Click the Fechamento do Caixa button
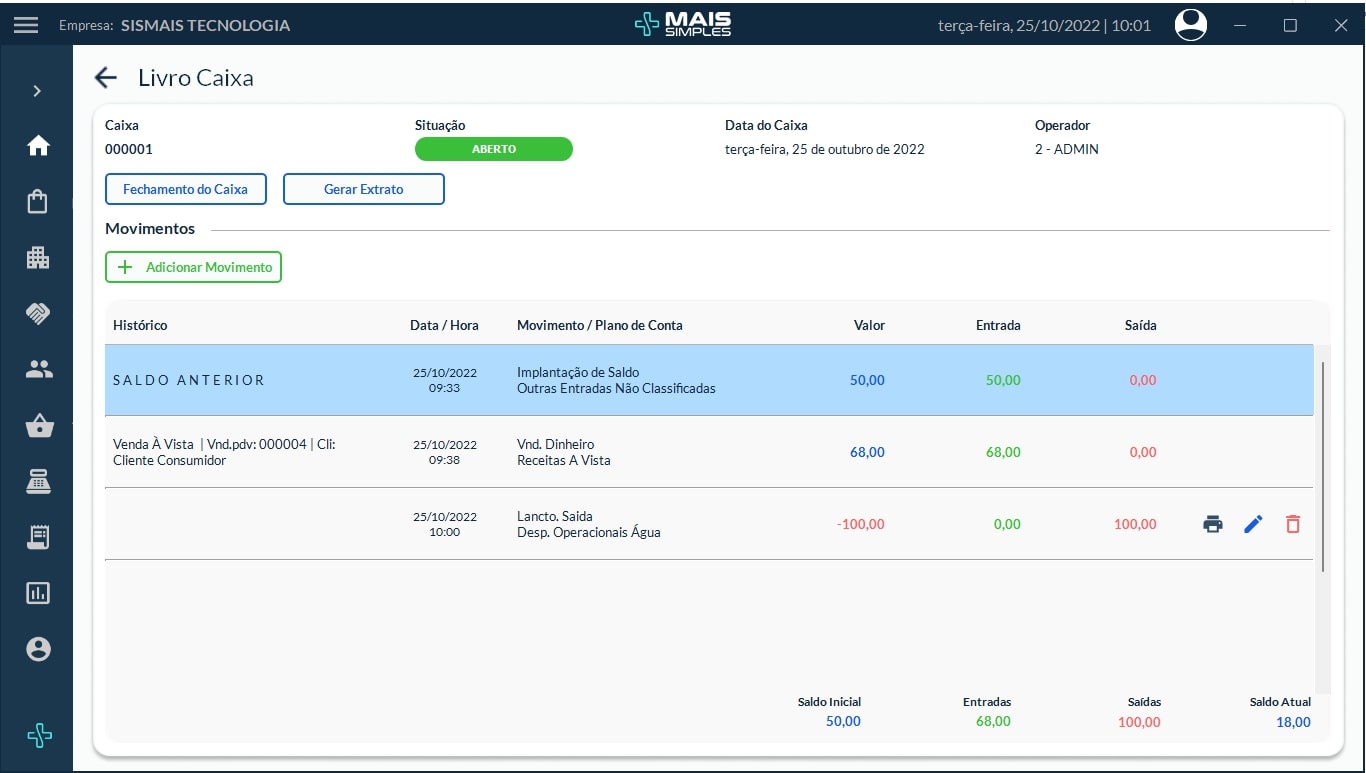Image resolution: width=1366 pixels, height=773 pixels. pyautogui.click(x=185, y=189)
